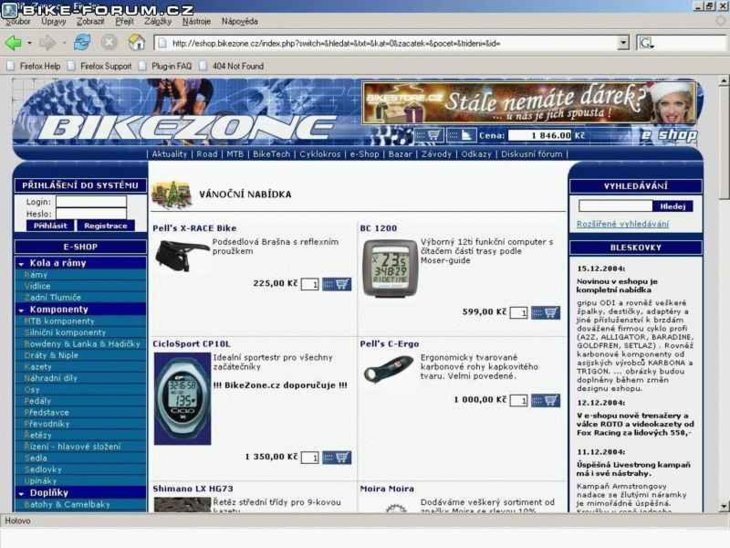Click the browser Reload icon

pos(82,43)
